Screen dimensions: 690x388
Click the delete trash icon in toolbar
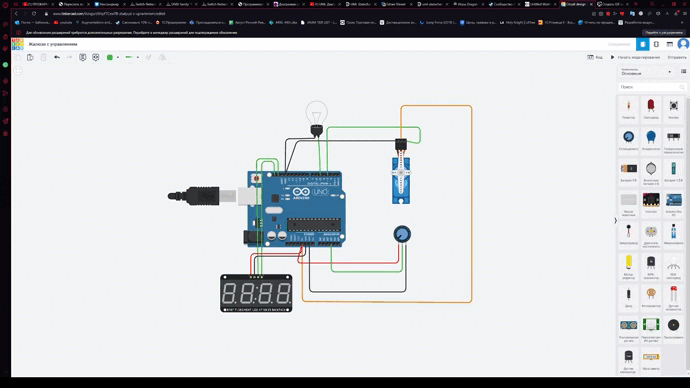coord(43,57)
